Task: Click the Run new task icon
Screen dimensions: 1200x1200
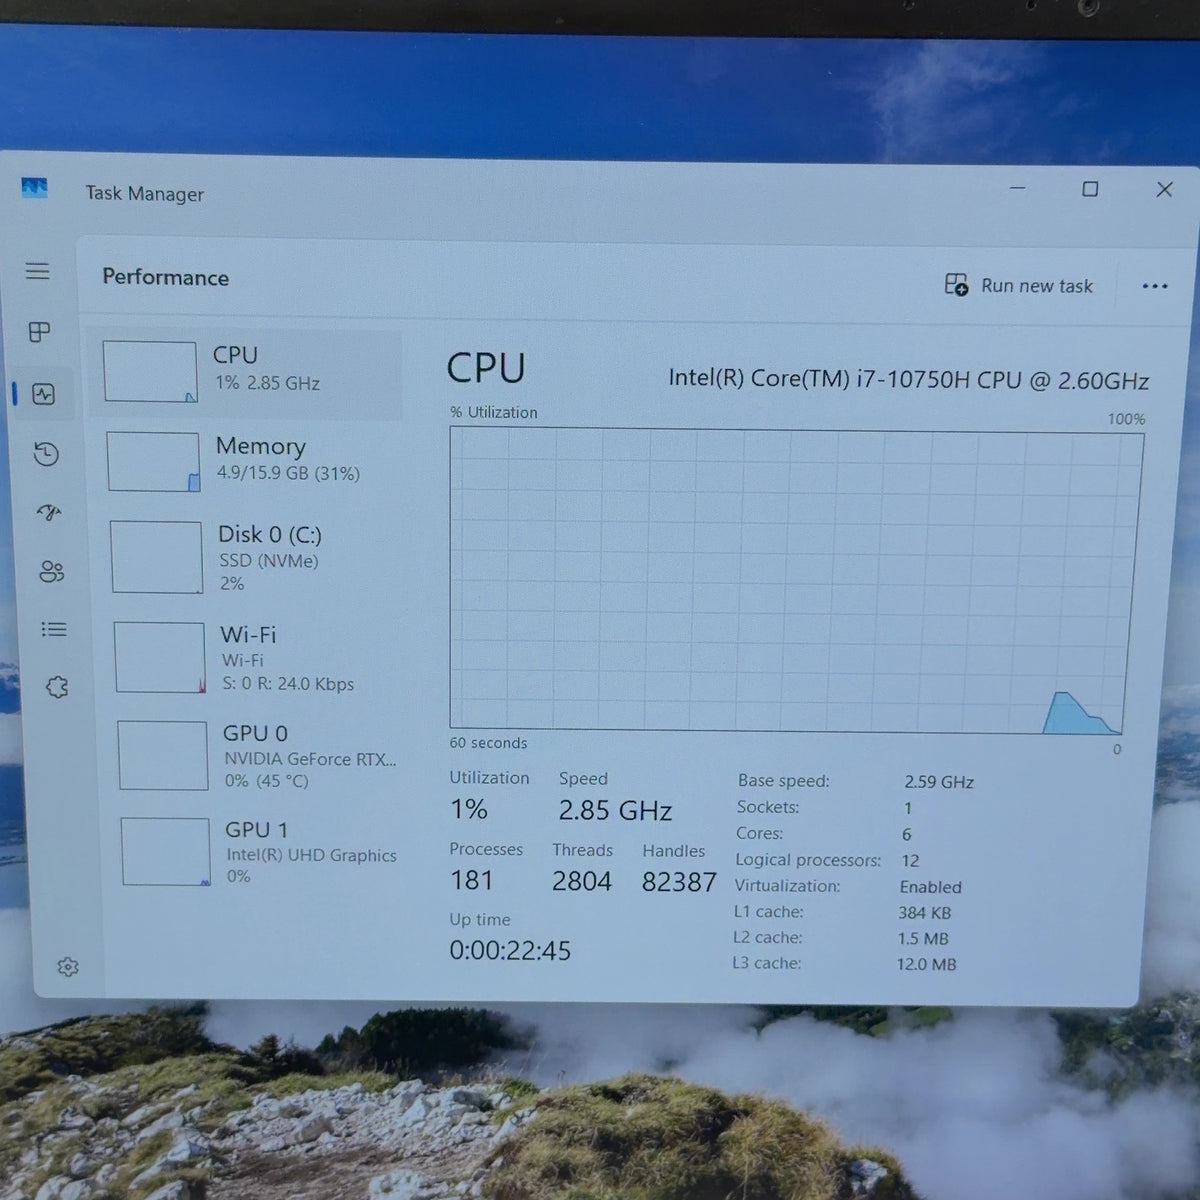Action: [x=956, y=285]
